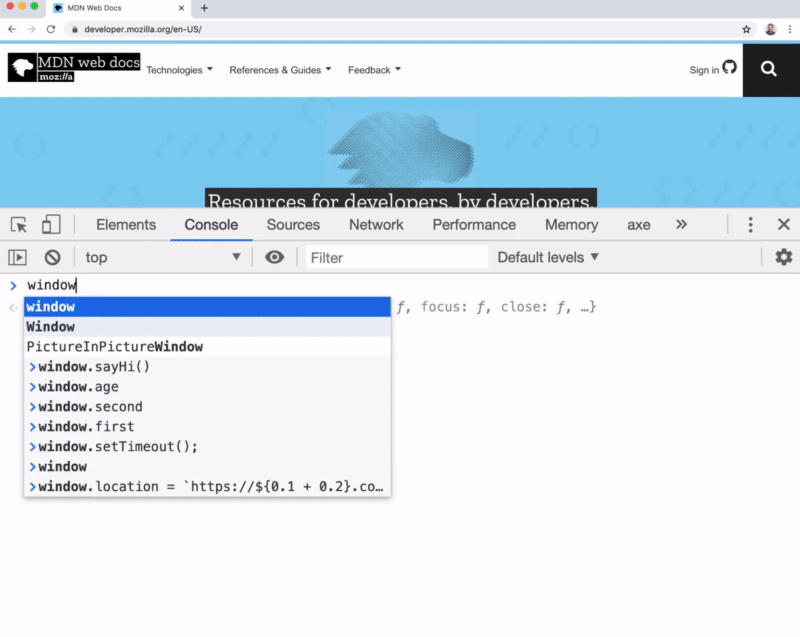Image resolution: width=800 pixels, height=637 pixels.
Task: Open the Default levels dropdown
Action: [x=548, y=257]
